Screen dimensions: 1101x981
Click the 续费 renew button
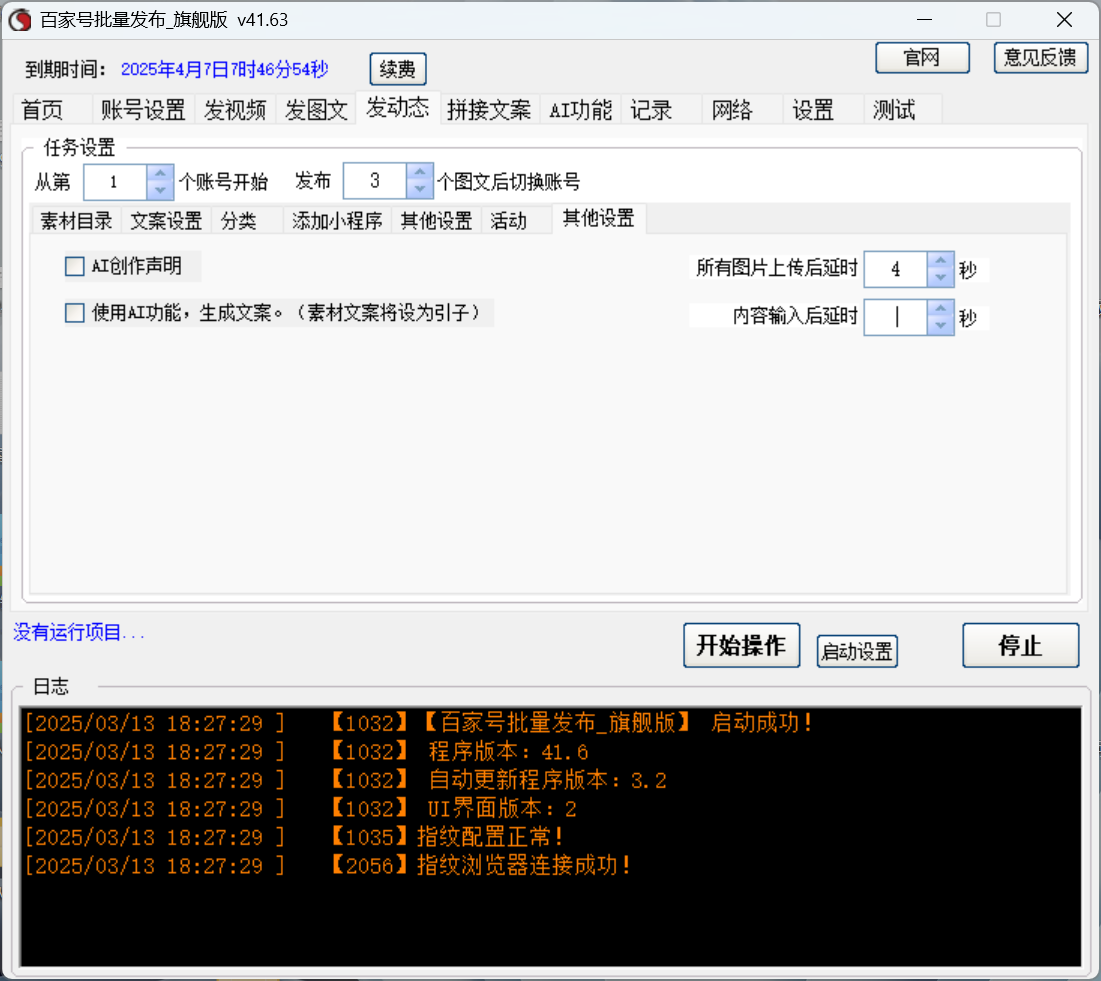(x=398, y=69)
